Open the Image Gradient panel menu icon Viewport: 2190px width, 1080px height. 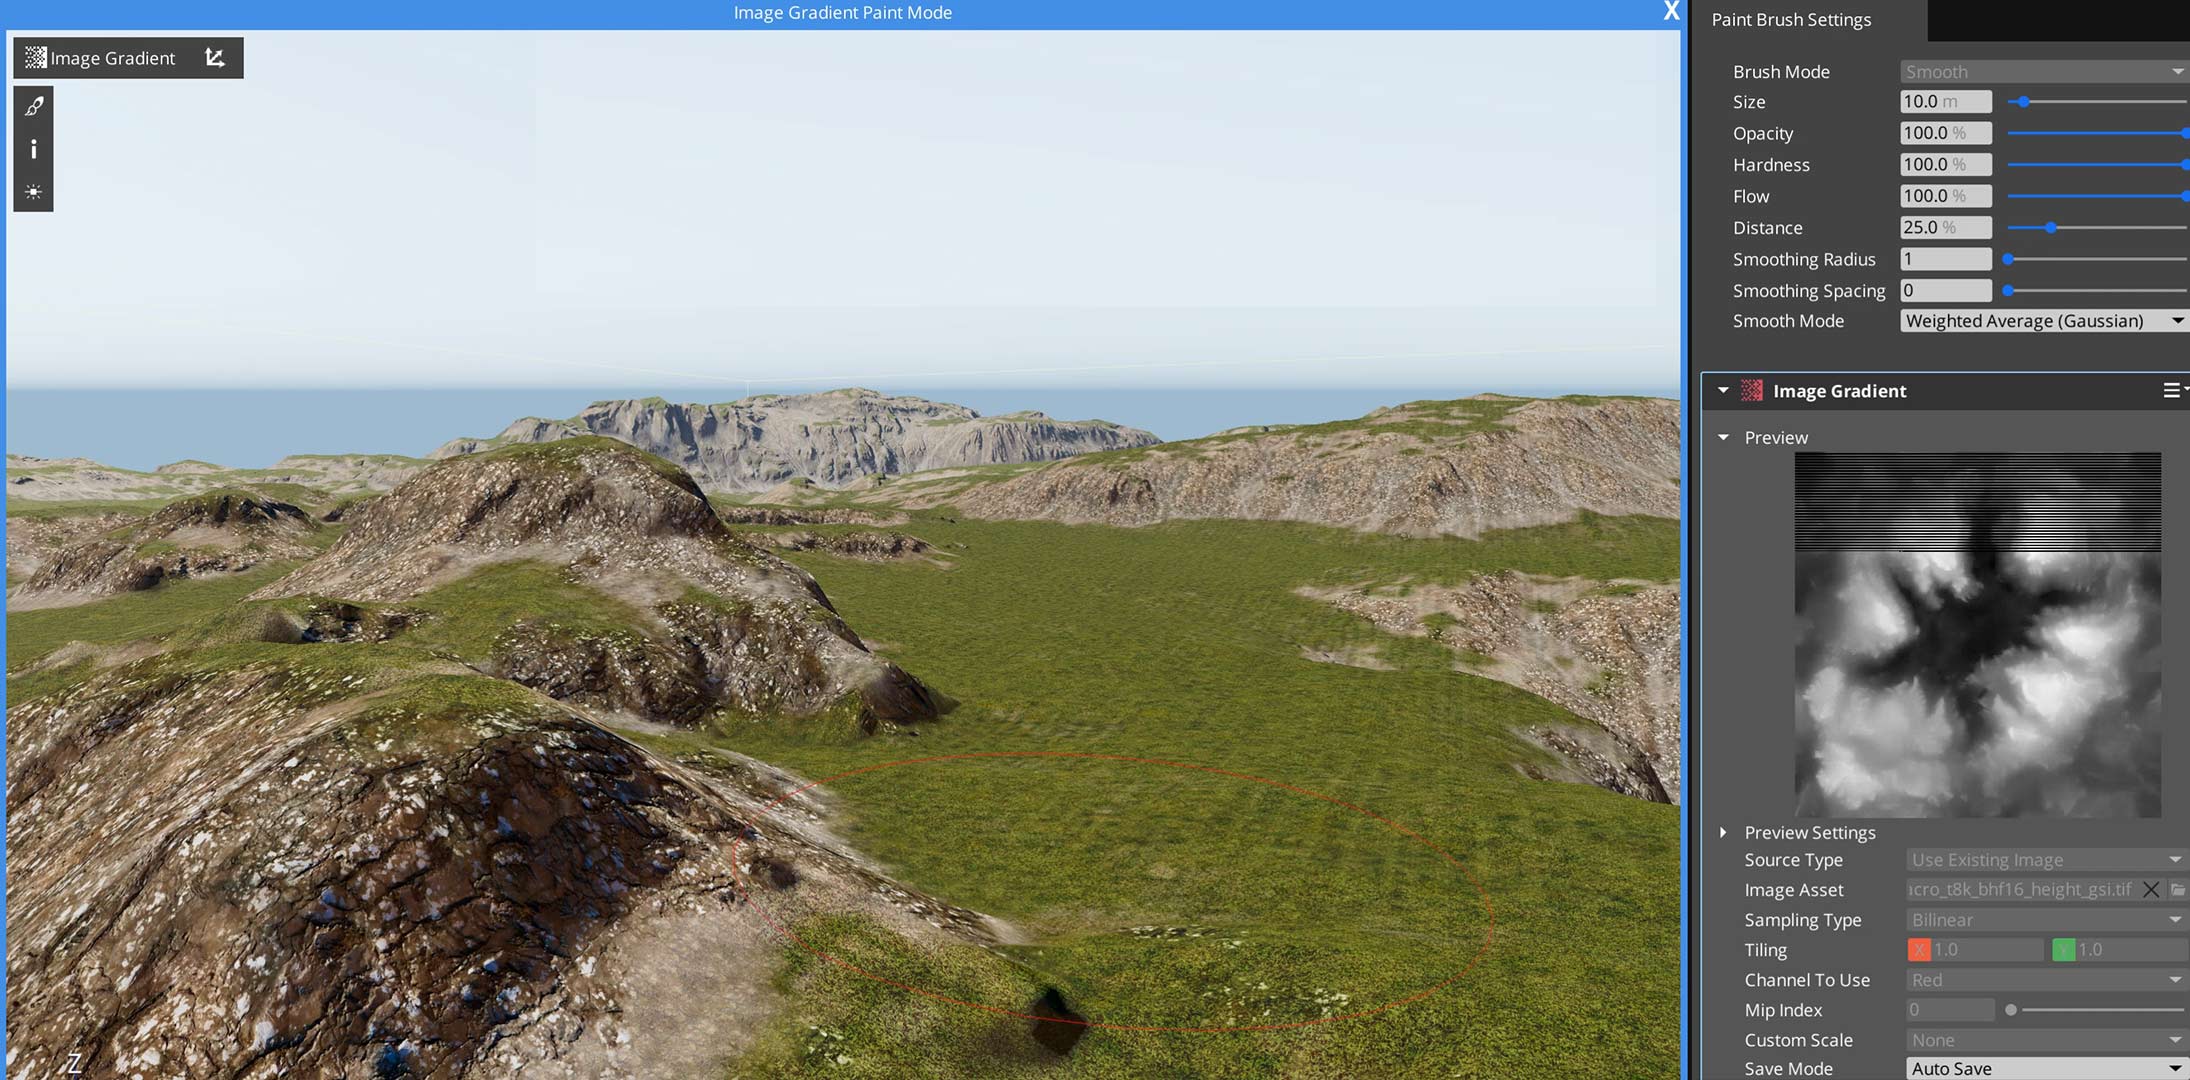point(2173,390)
